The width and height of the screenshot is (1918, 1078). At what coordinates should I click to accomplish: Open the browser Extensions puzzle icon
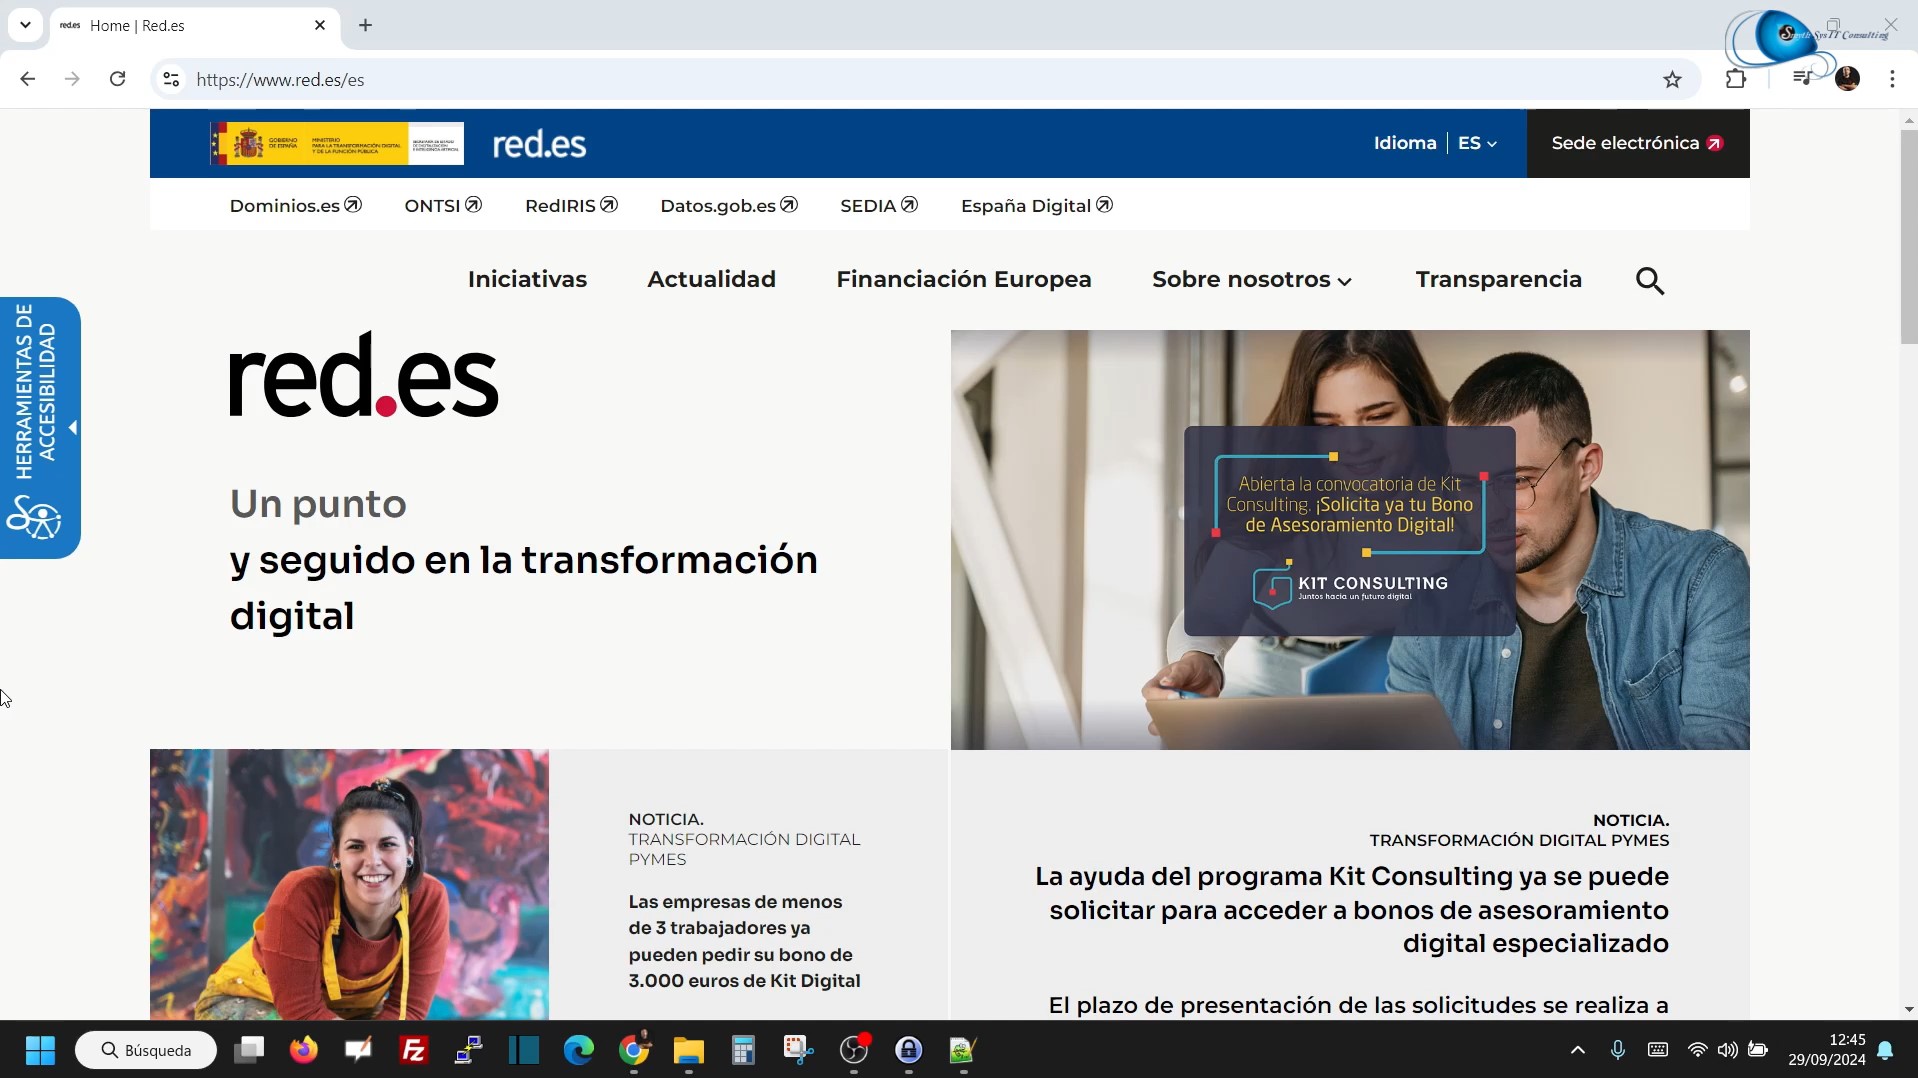tap(1736, 79)
